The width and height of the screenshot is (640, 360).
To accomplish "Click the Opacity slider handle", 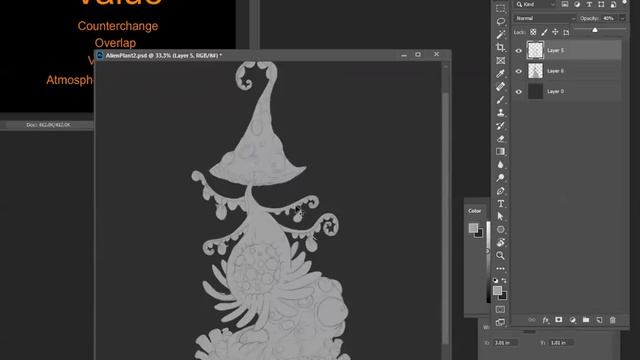I will [x=595, y=30].
